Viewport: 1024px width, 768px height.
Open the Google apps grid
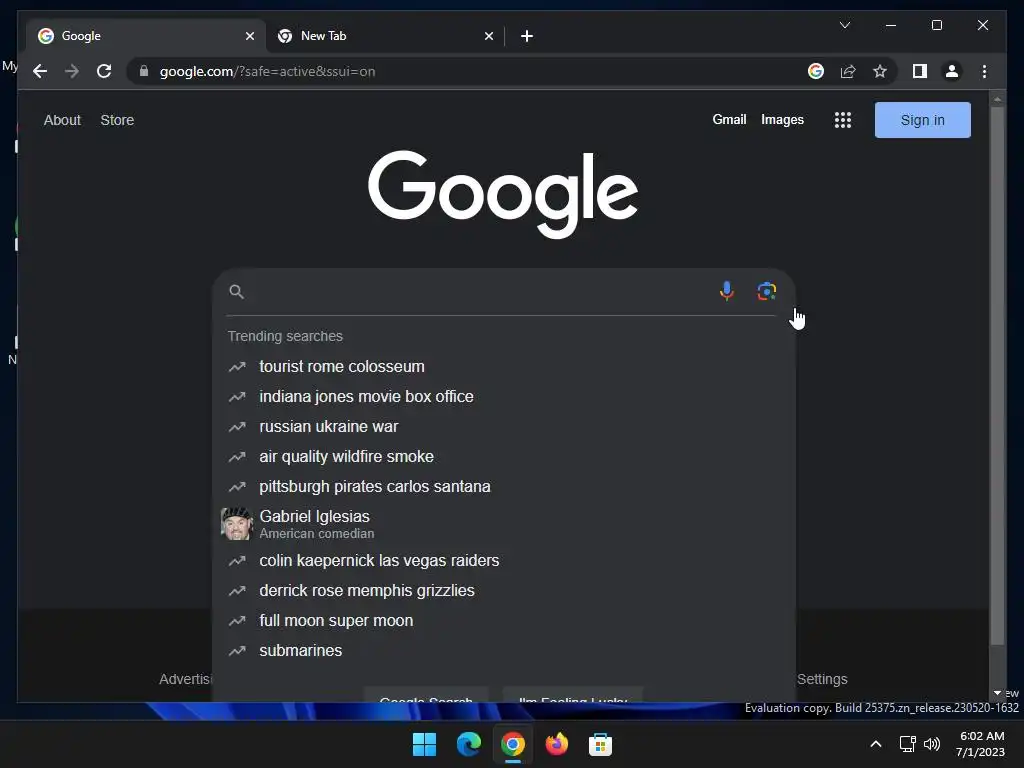(842, 120)
